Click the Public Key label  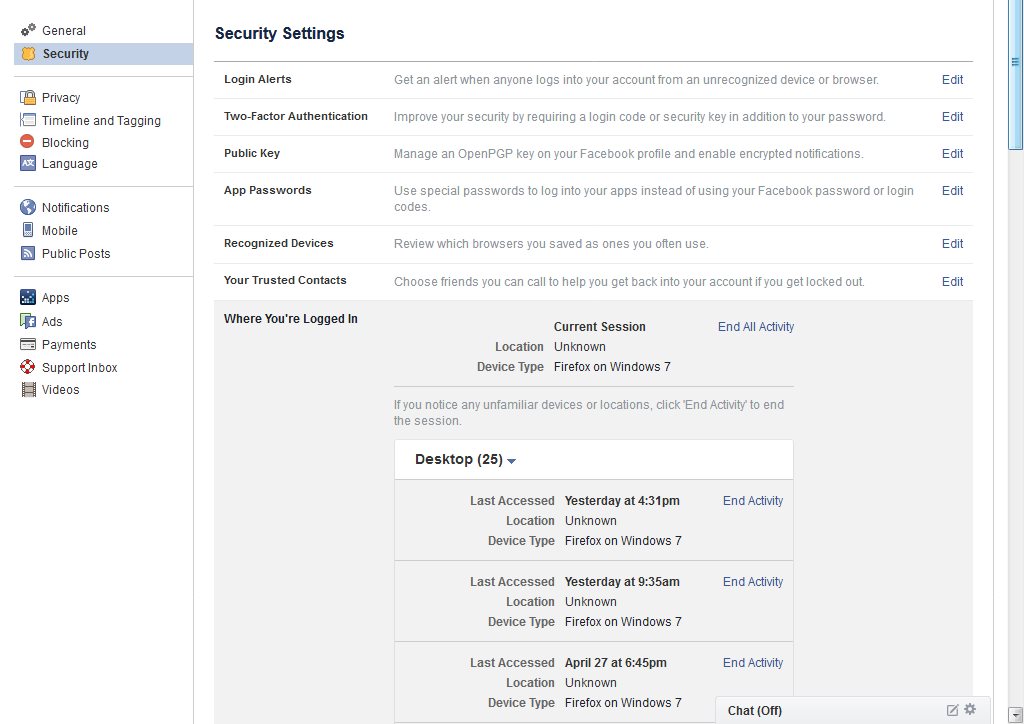click(251, 153)
